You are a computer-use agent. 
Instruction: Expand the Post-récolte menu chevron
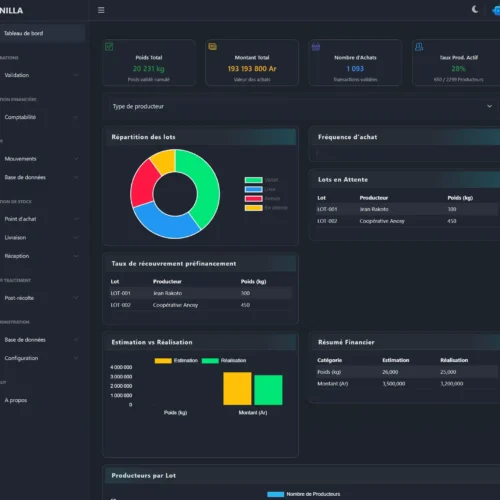point(76,298)
